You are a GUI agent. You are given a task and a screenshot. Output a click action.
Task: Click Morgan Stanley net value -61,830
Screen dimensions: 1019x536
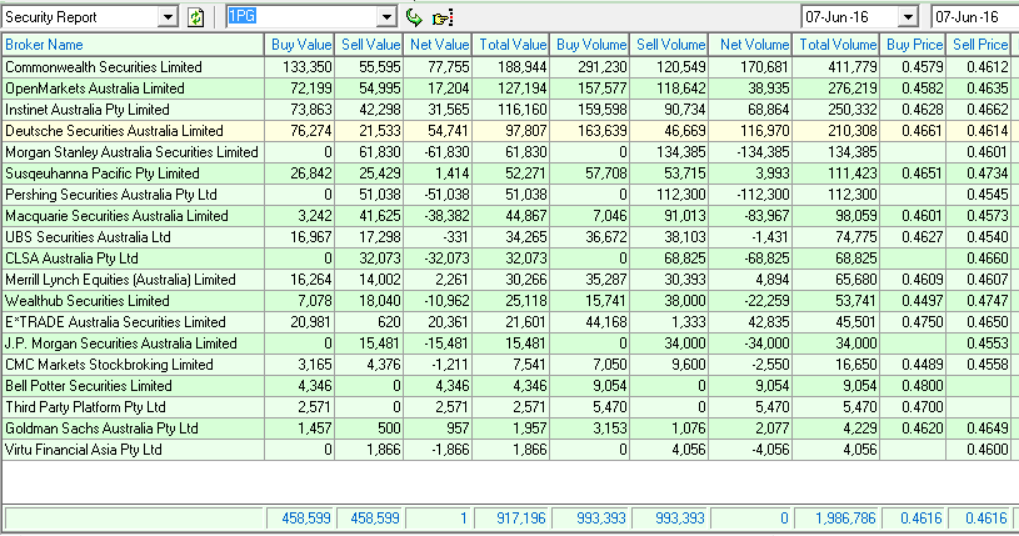point(438,152)
